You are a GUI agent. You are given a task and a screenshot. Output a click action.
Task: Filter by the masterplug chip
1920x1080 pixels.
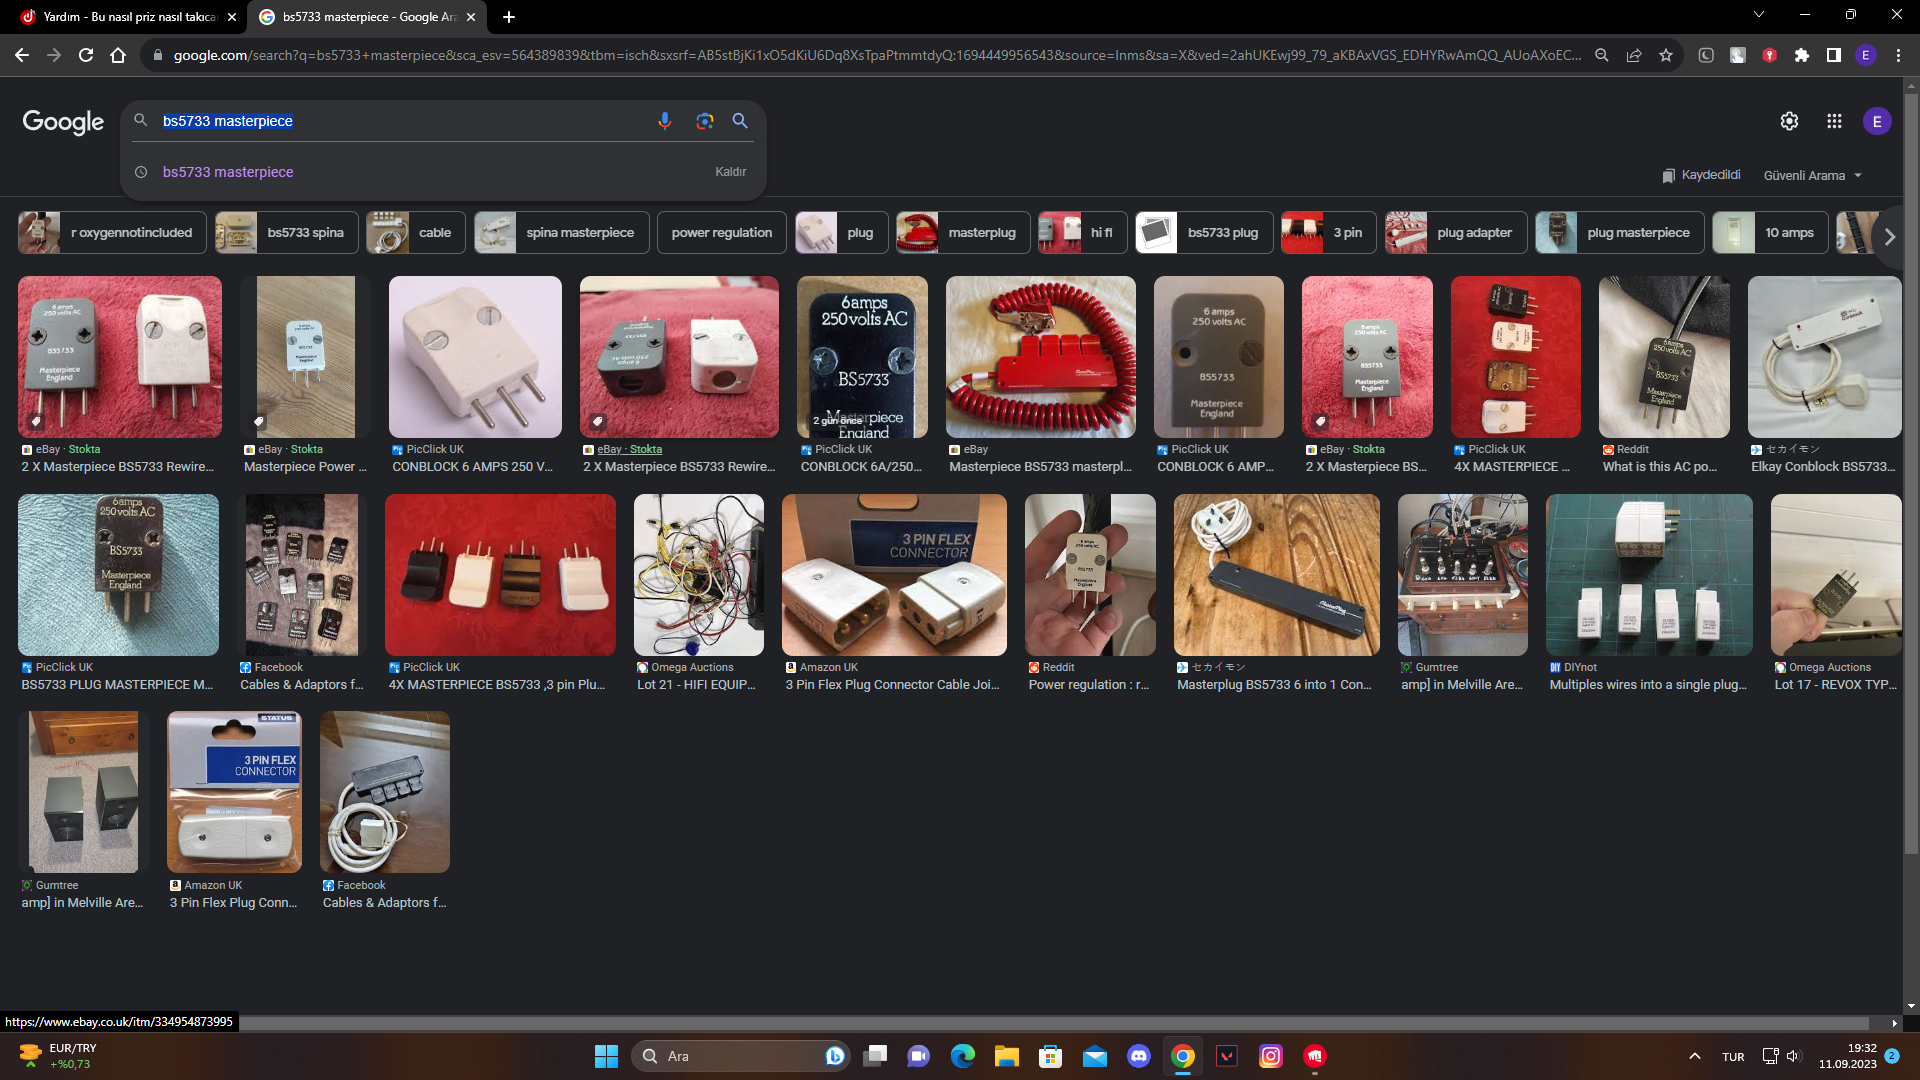click(963, 232)
